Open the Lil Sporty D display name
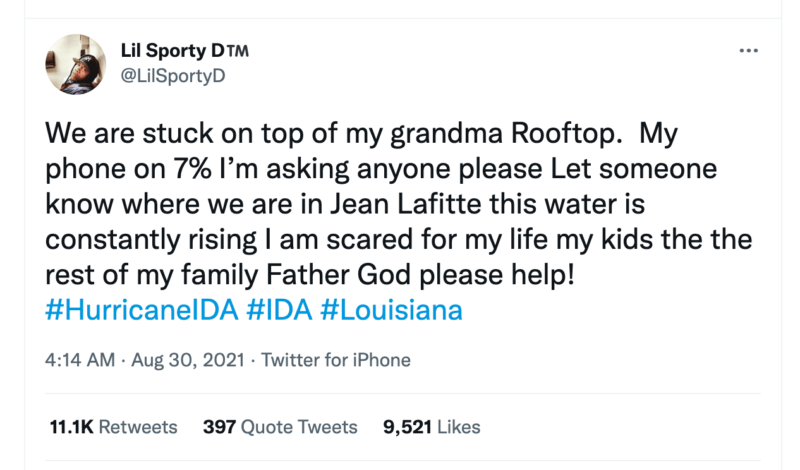Viewport: 800px width, 470px height. pos(172,51)
